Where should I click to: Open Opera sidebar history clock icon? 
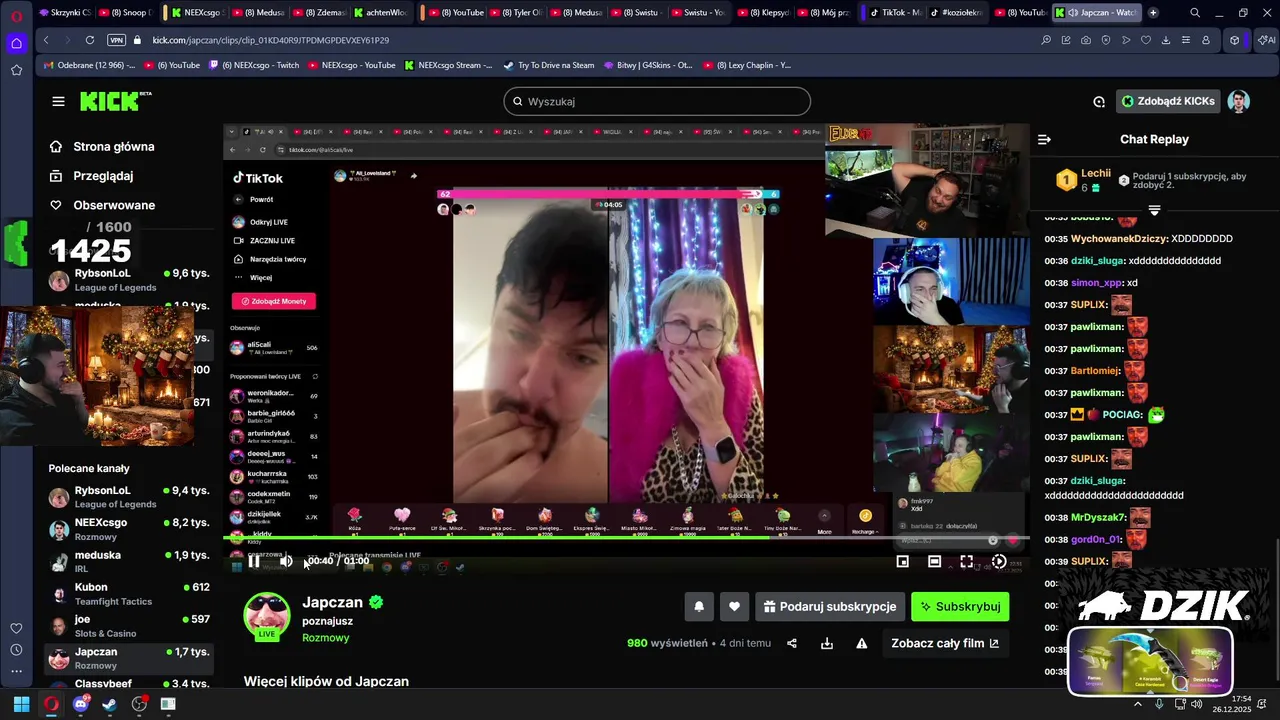pyautogui.click(x=16, y=650)
